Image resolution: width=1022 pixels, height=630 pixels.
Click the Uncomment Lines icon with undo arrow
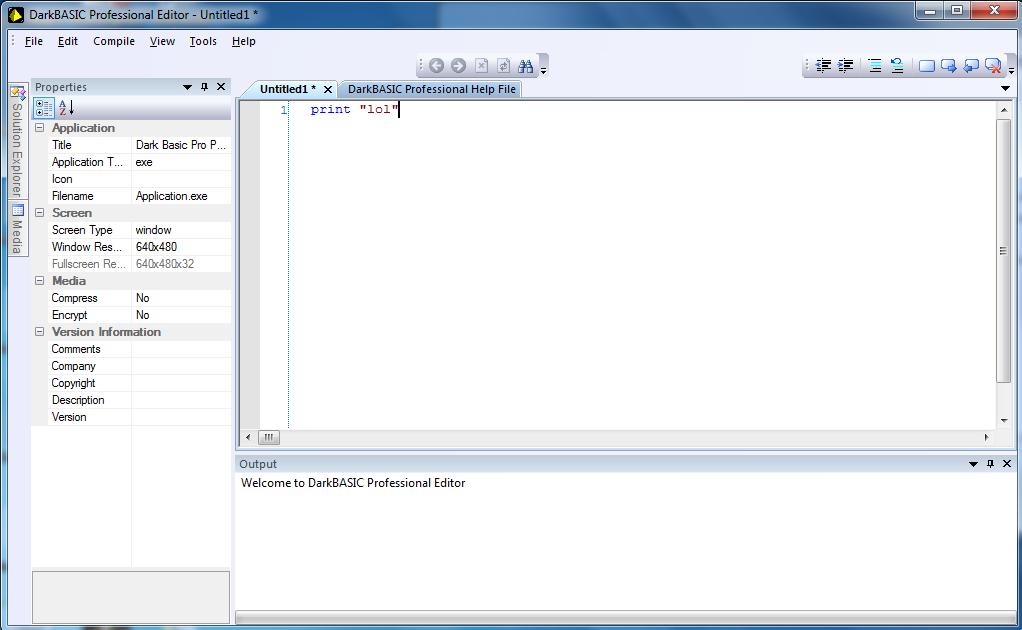(x=897, y=65)
